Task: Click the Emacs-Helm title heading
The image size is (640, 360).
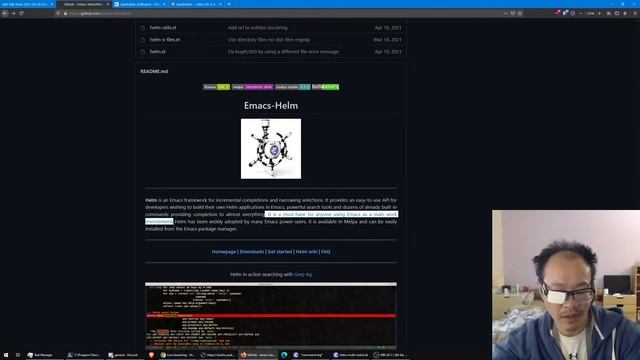Action: 271,106
